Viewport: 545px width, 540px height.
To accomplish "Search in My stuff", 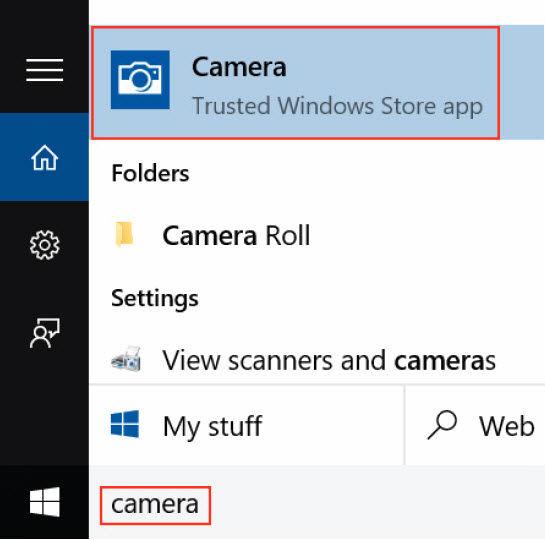I will (x=247, y=425).
